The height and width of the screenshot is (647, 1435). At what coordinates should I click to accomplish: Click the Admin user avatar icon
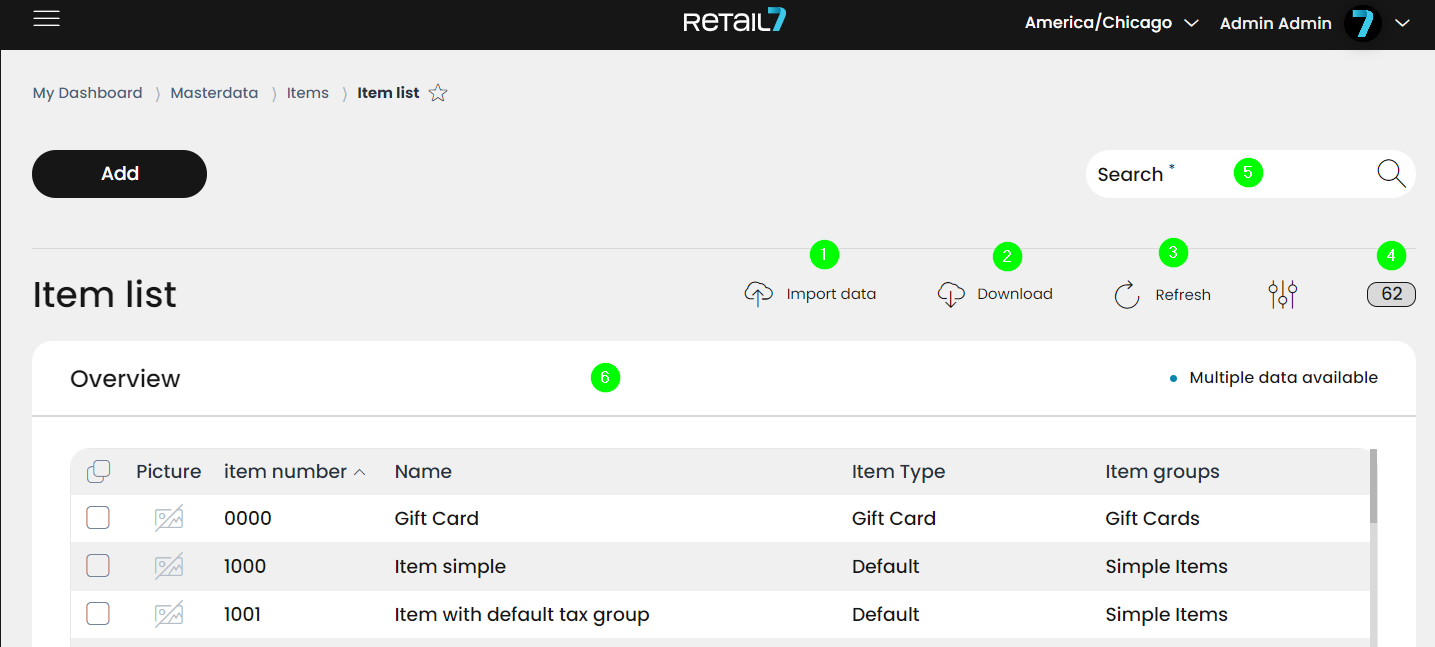coord(1362,23)
